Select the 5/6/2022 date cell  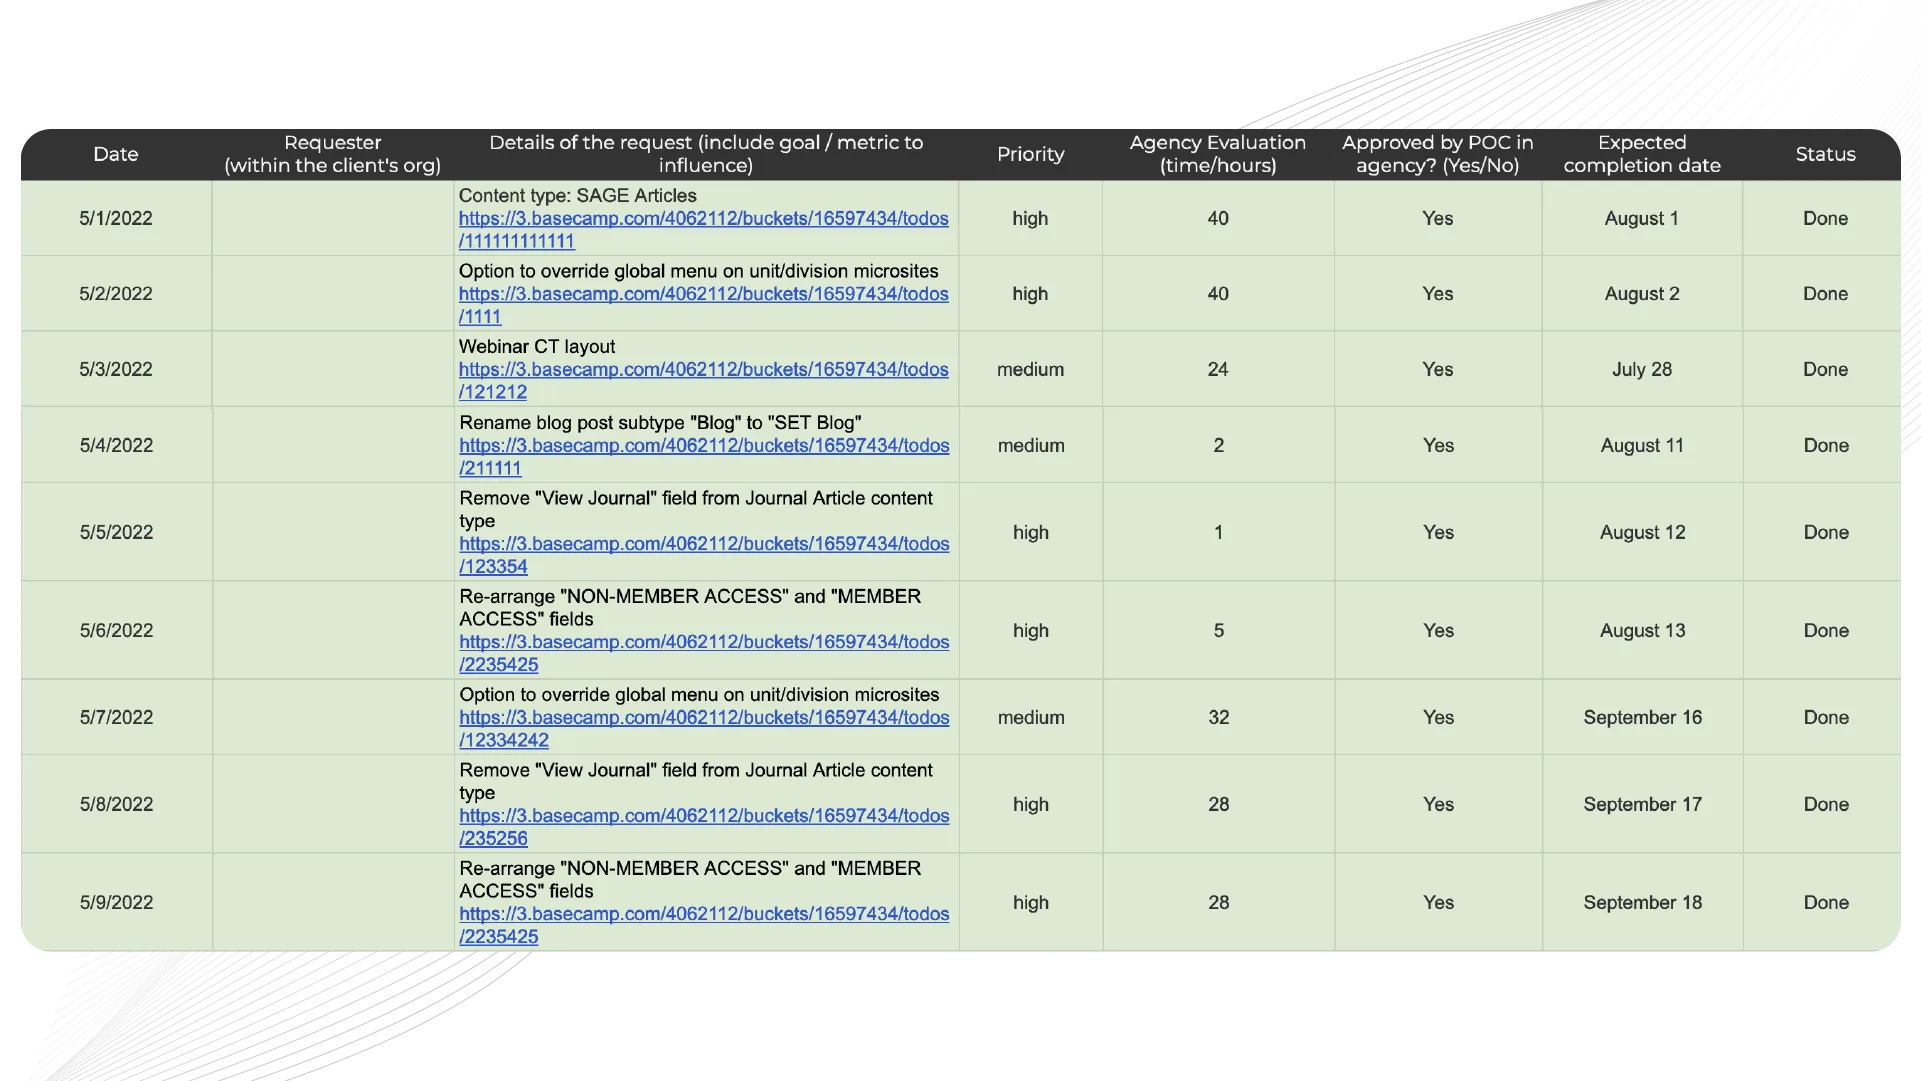point(117,630)
